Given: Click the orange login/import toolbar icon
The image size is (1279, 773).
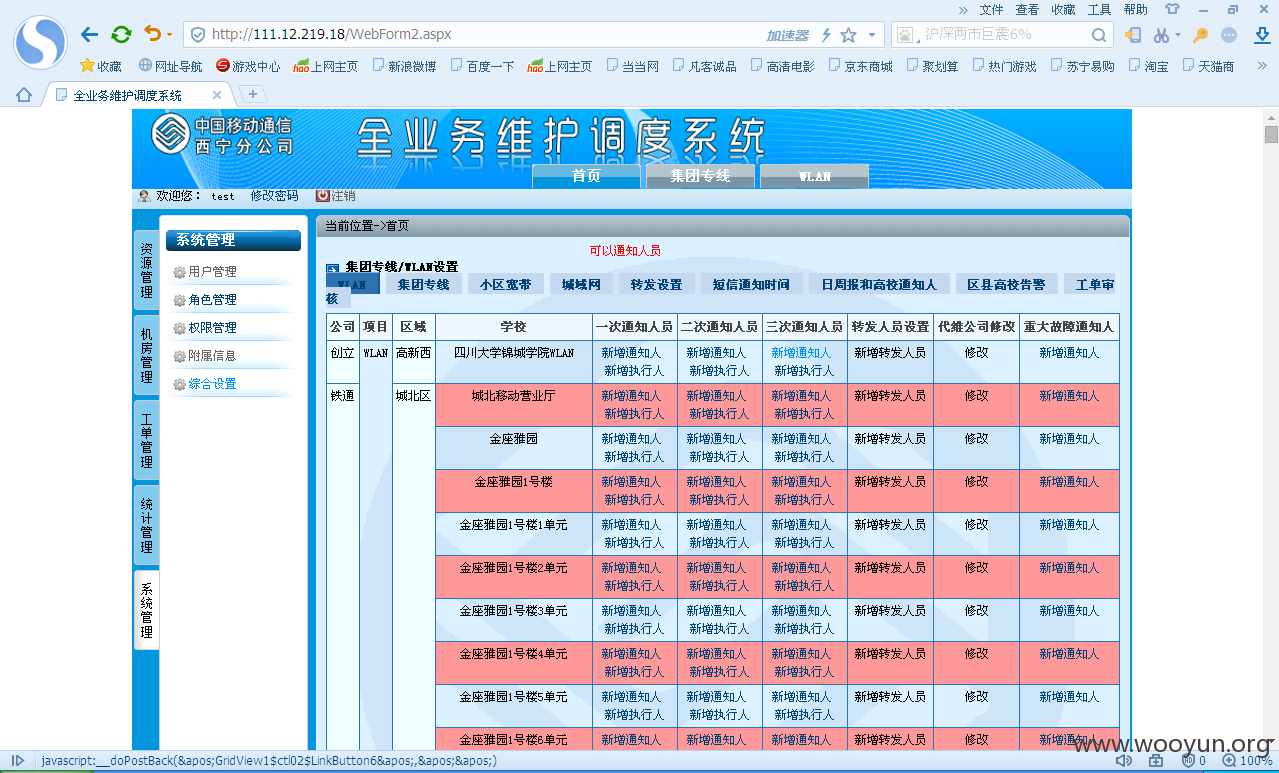Looking at the screenshot, I should click(x=1132, y=35).
